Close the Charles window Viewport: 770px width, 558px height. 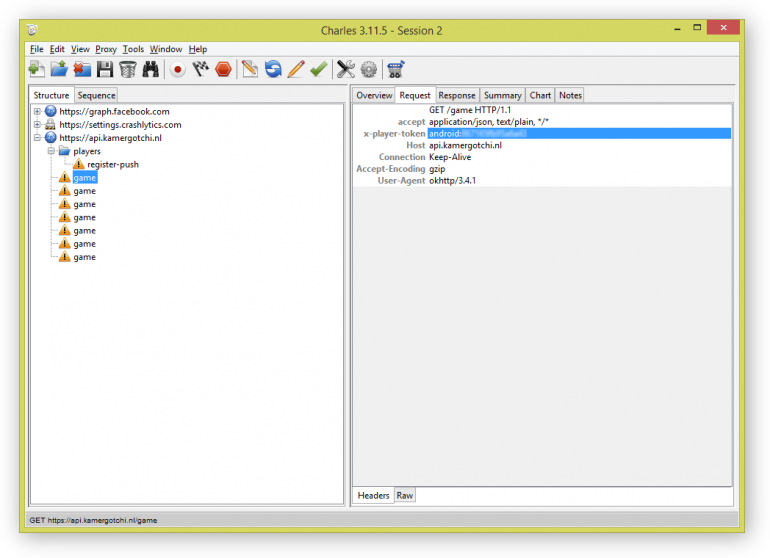point(723,28)
